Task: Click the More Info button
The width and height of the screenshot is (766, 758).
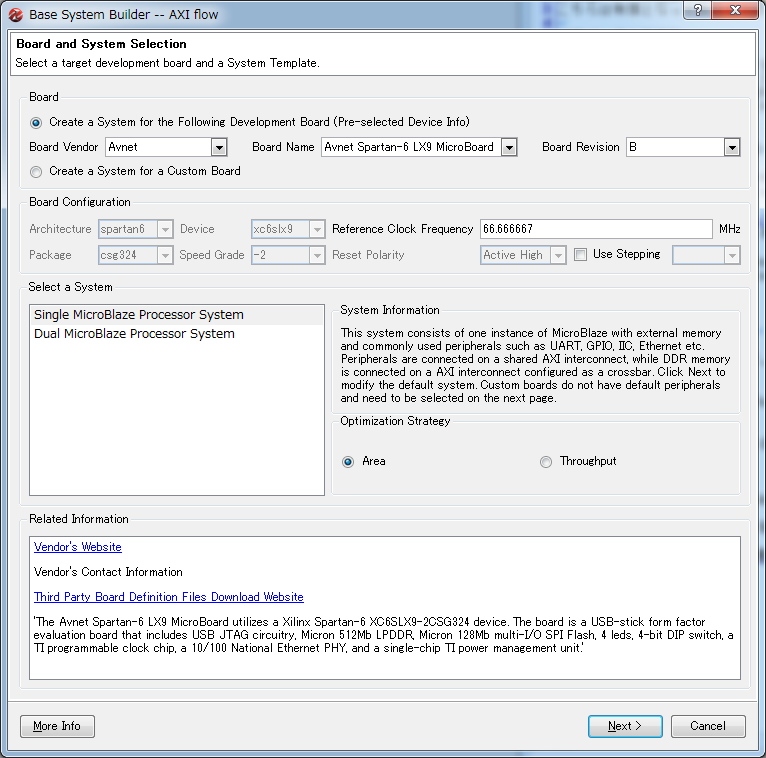Action: (57, 726)
